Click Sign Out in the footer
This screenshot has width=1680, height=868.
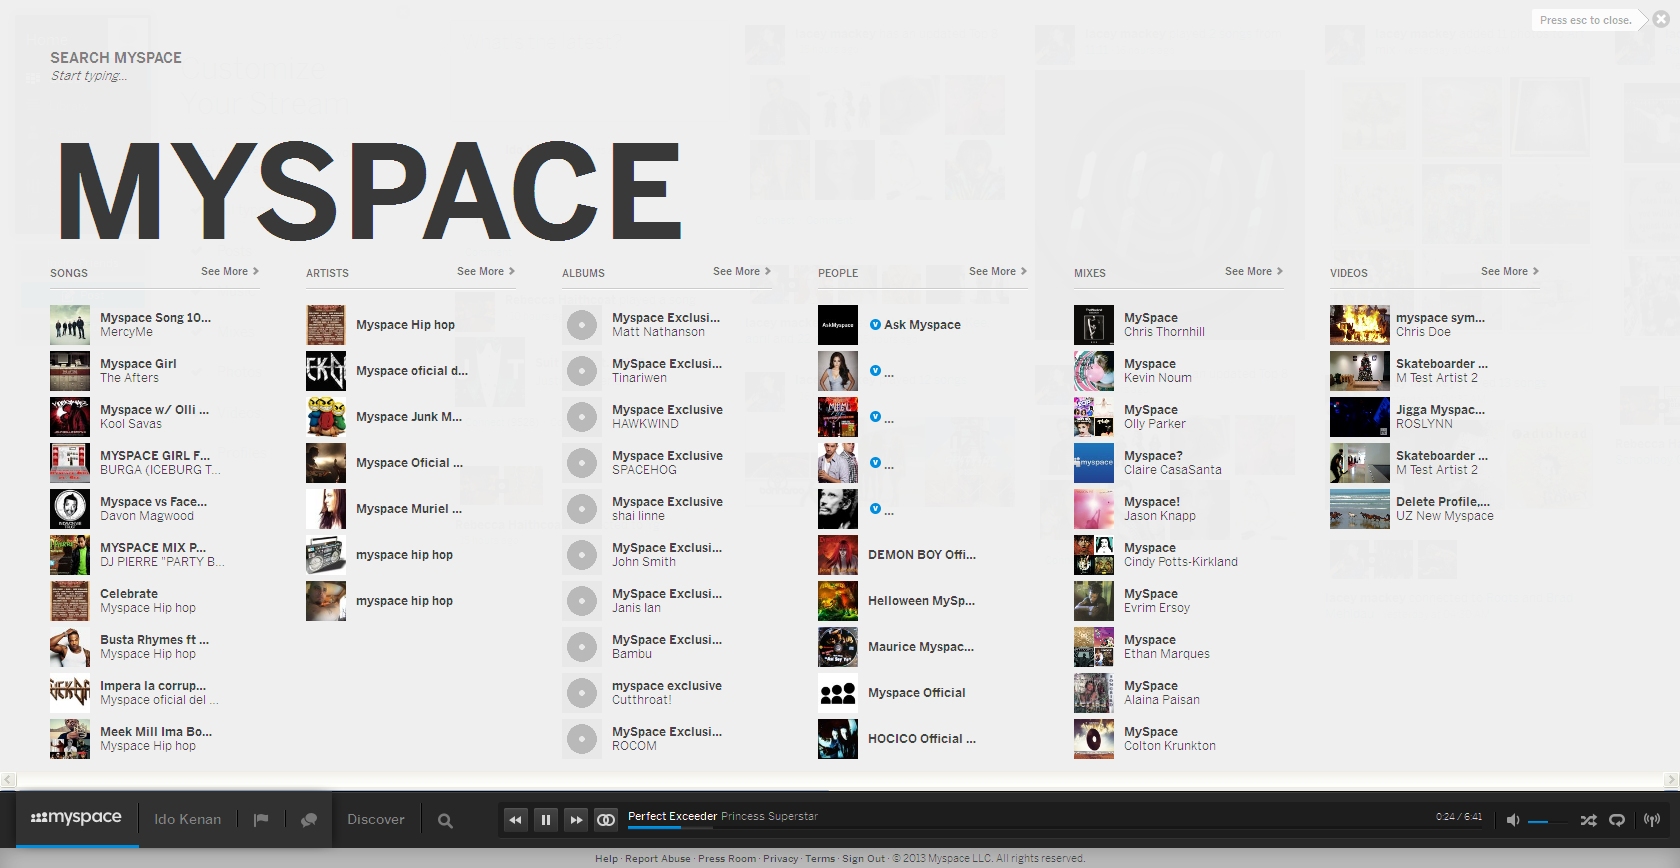(863, 858)
